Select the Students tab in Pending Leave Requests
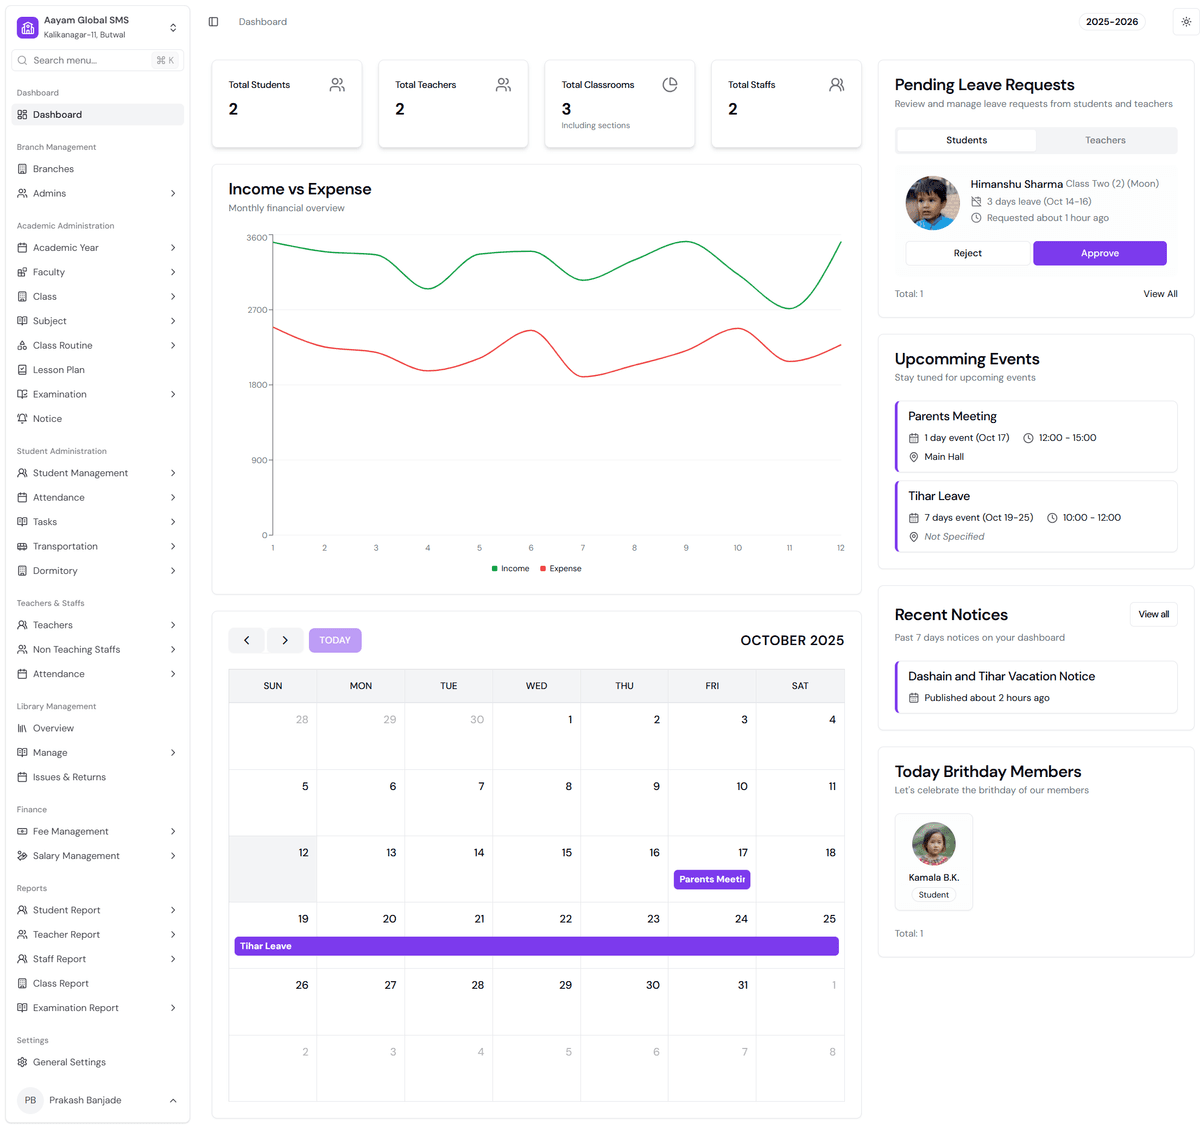 coord(965,140)
